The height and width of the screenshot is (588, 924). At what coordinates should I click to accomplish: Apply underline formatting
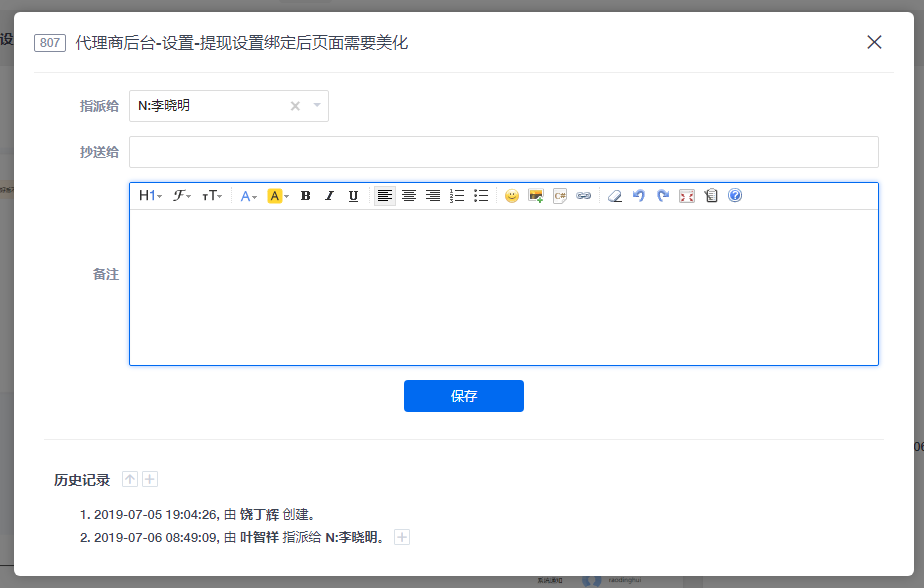pos(353,196)
